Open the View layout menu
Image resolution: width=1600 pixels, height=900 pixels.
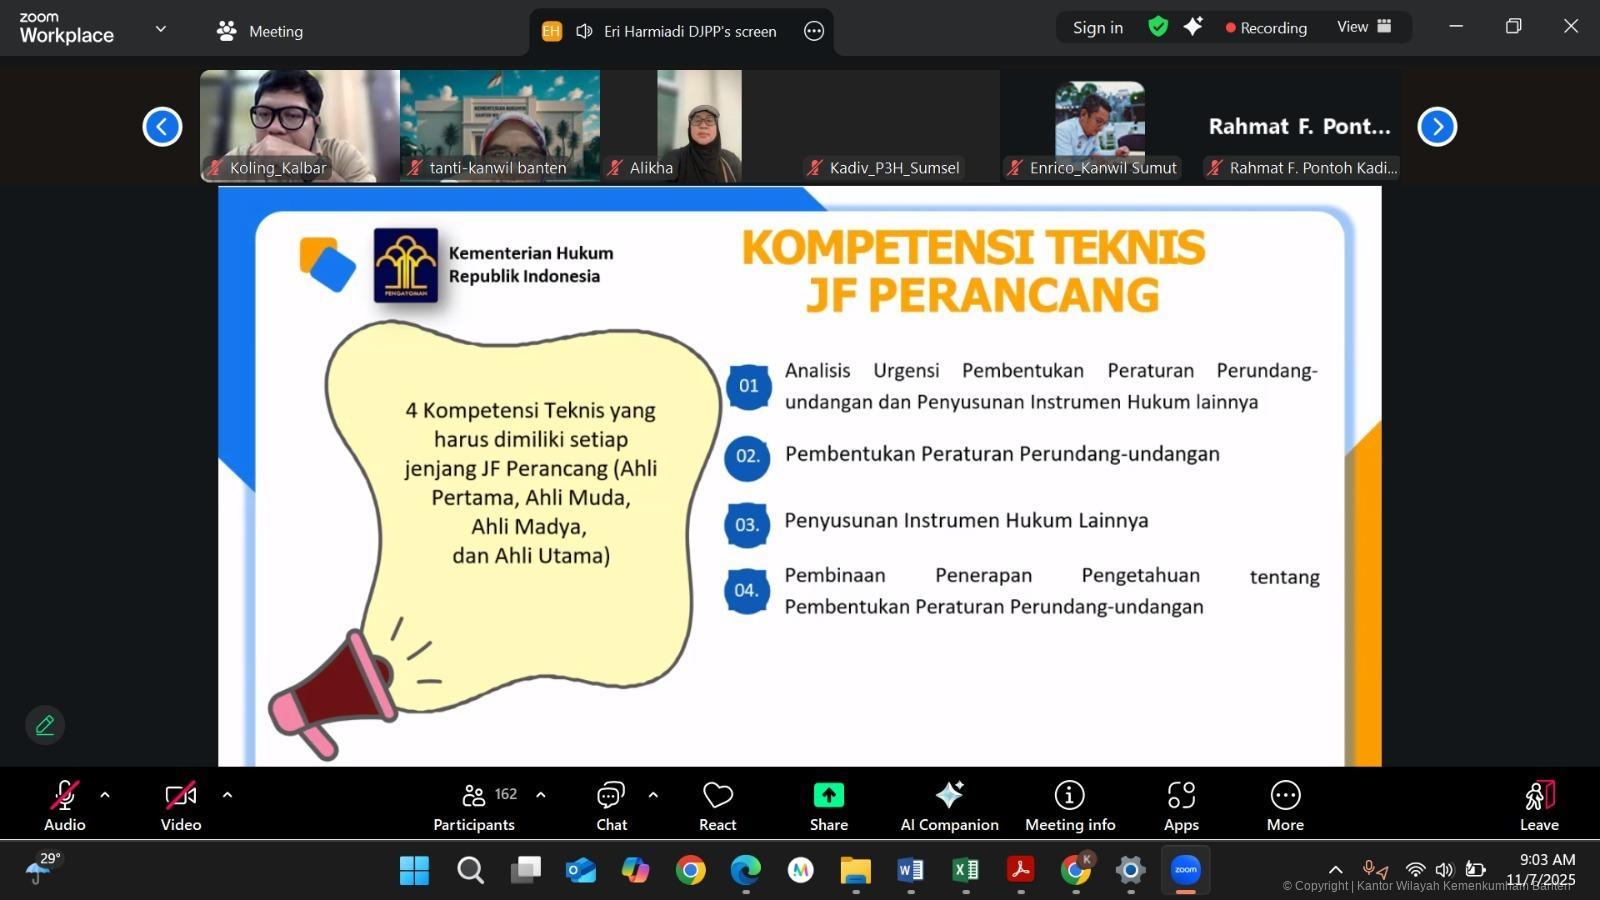coord(1364,27)
